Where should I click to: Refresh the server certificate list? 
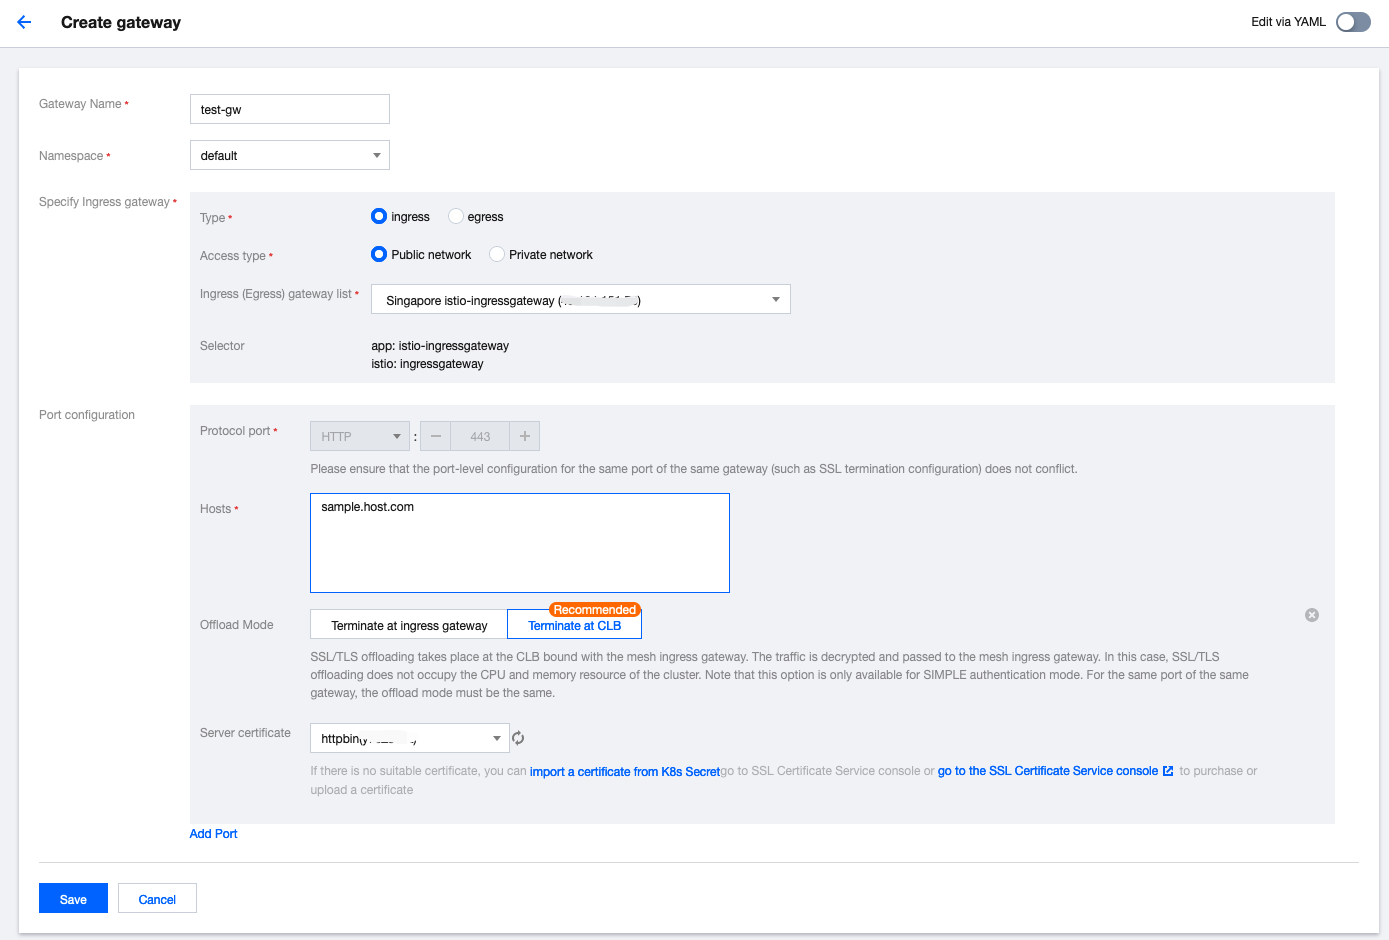[518, 739]
